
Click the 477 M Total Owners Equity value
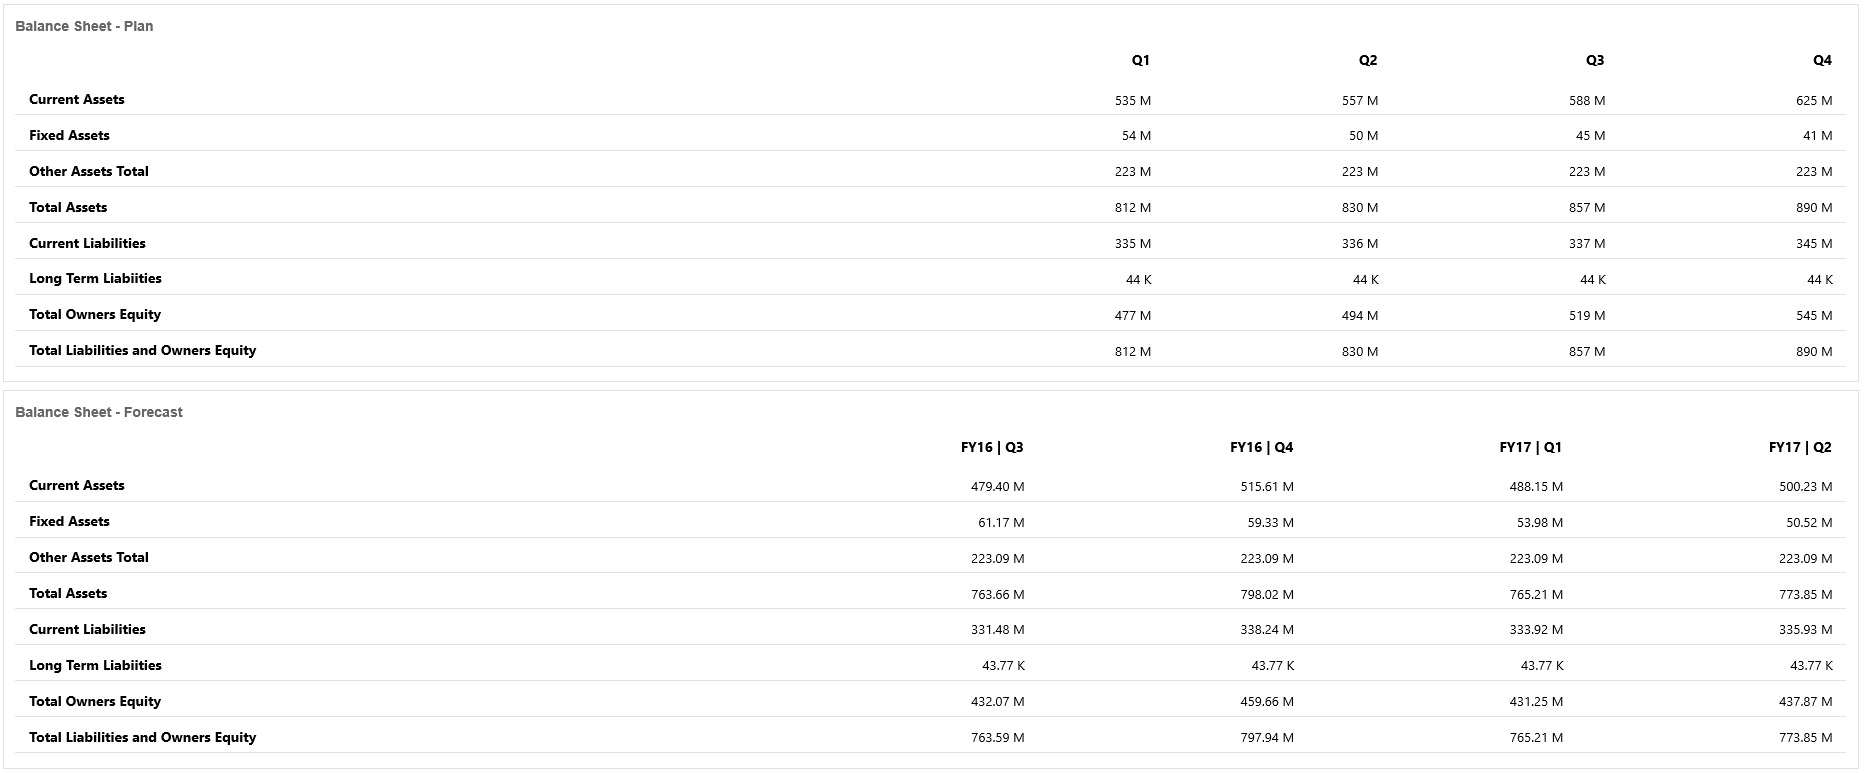coord(1133,316)
